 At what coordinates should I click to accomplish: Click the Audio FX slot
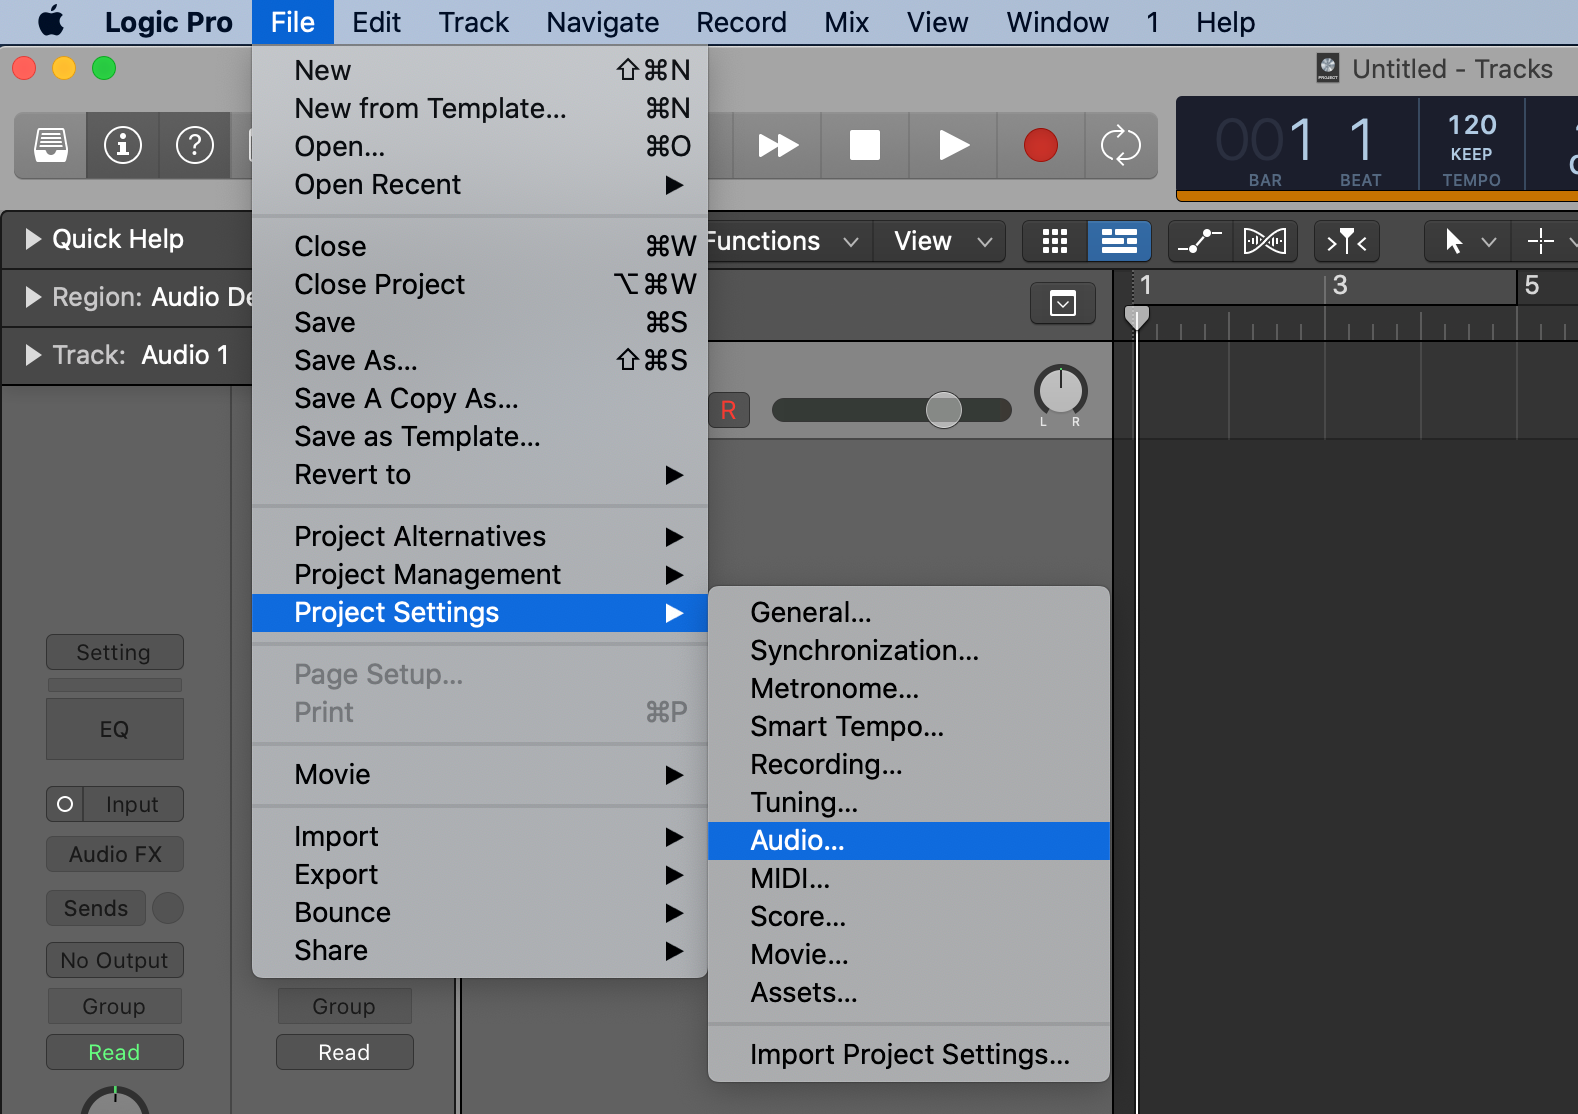115,855
